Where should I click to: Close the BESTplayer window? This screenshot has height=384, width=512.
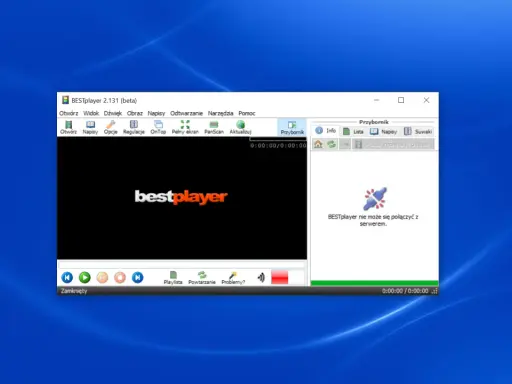click(x=426, y=100)
